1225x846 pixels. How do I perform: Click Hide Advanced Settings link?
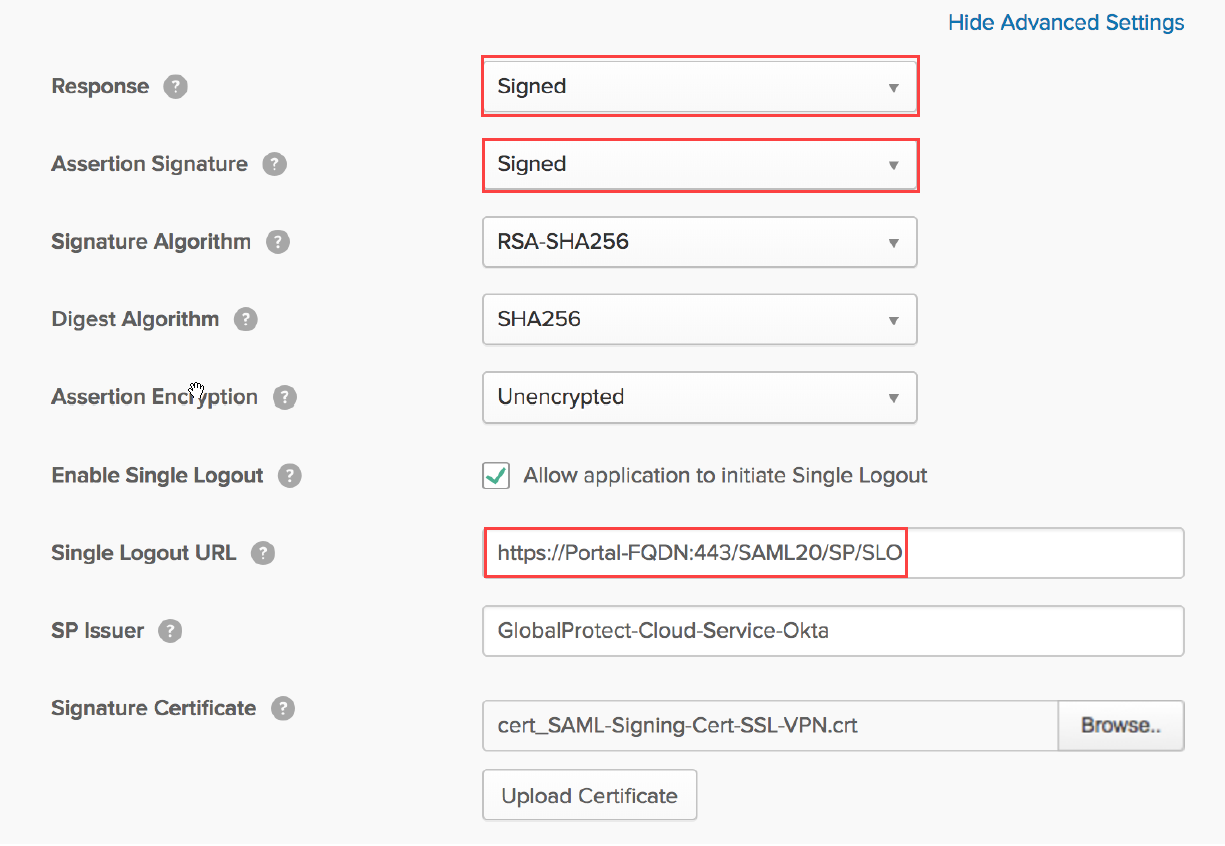pyautogui.click(x=1066, y=23)
